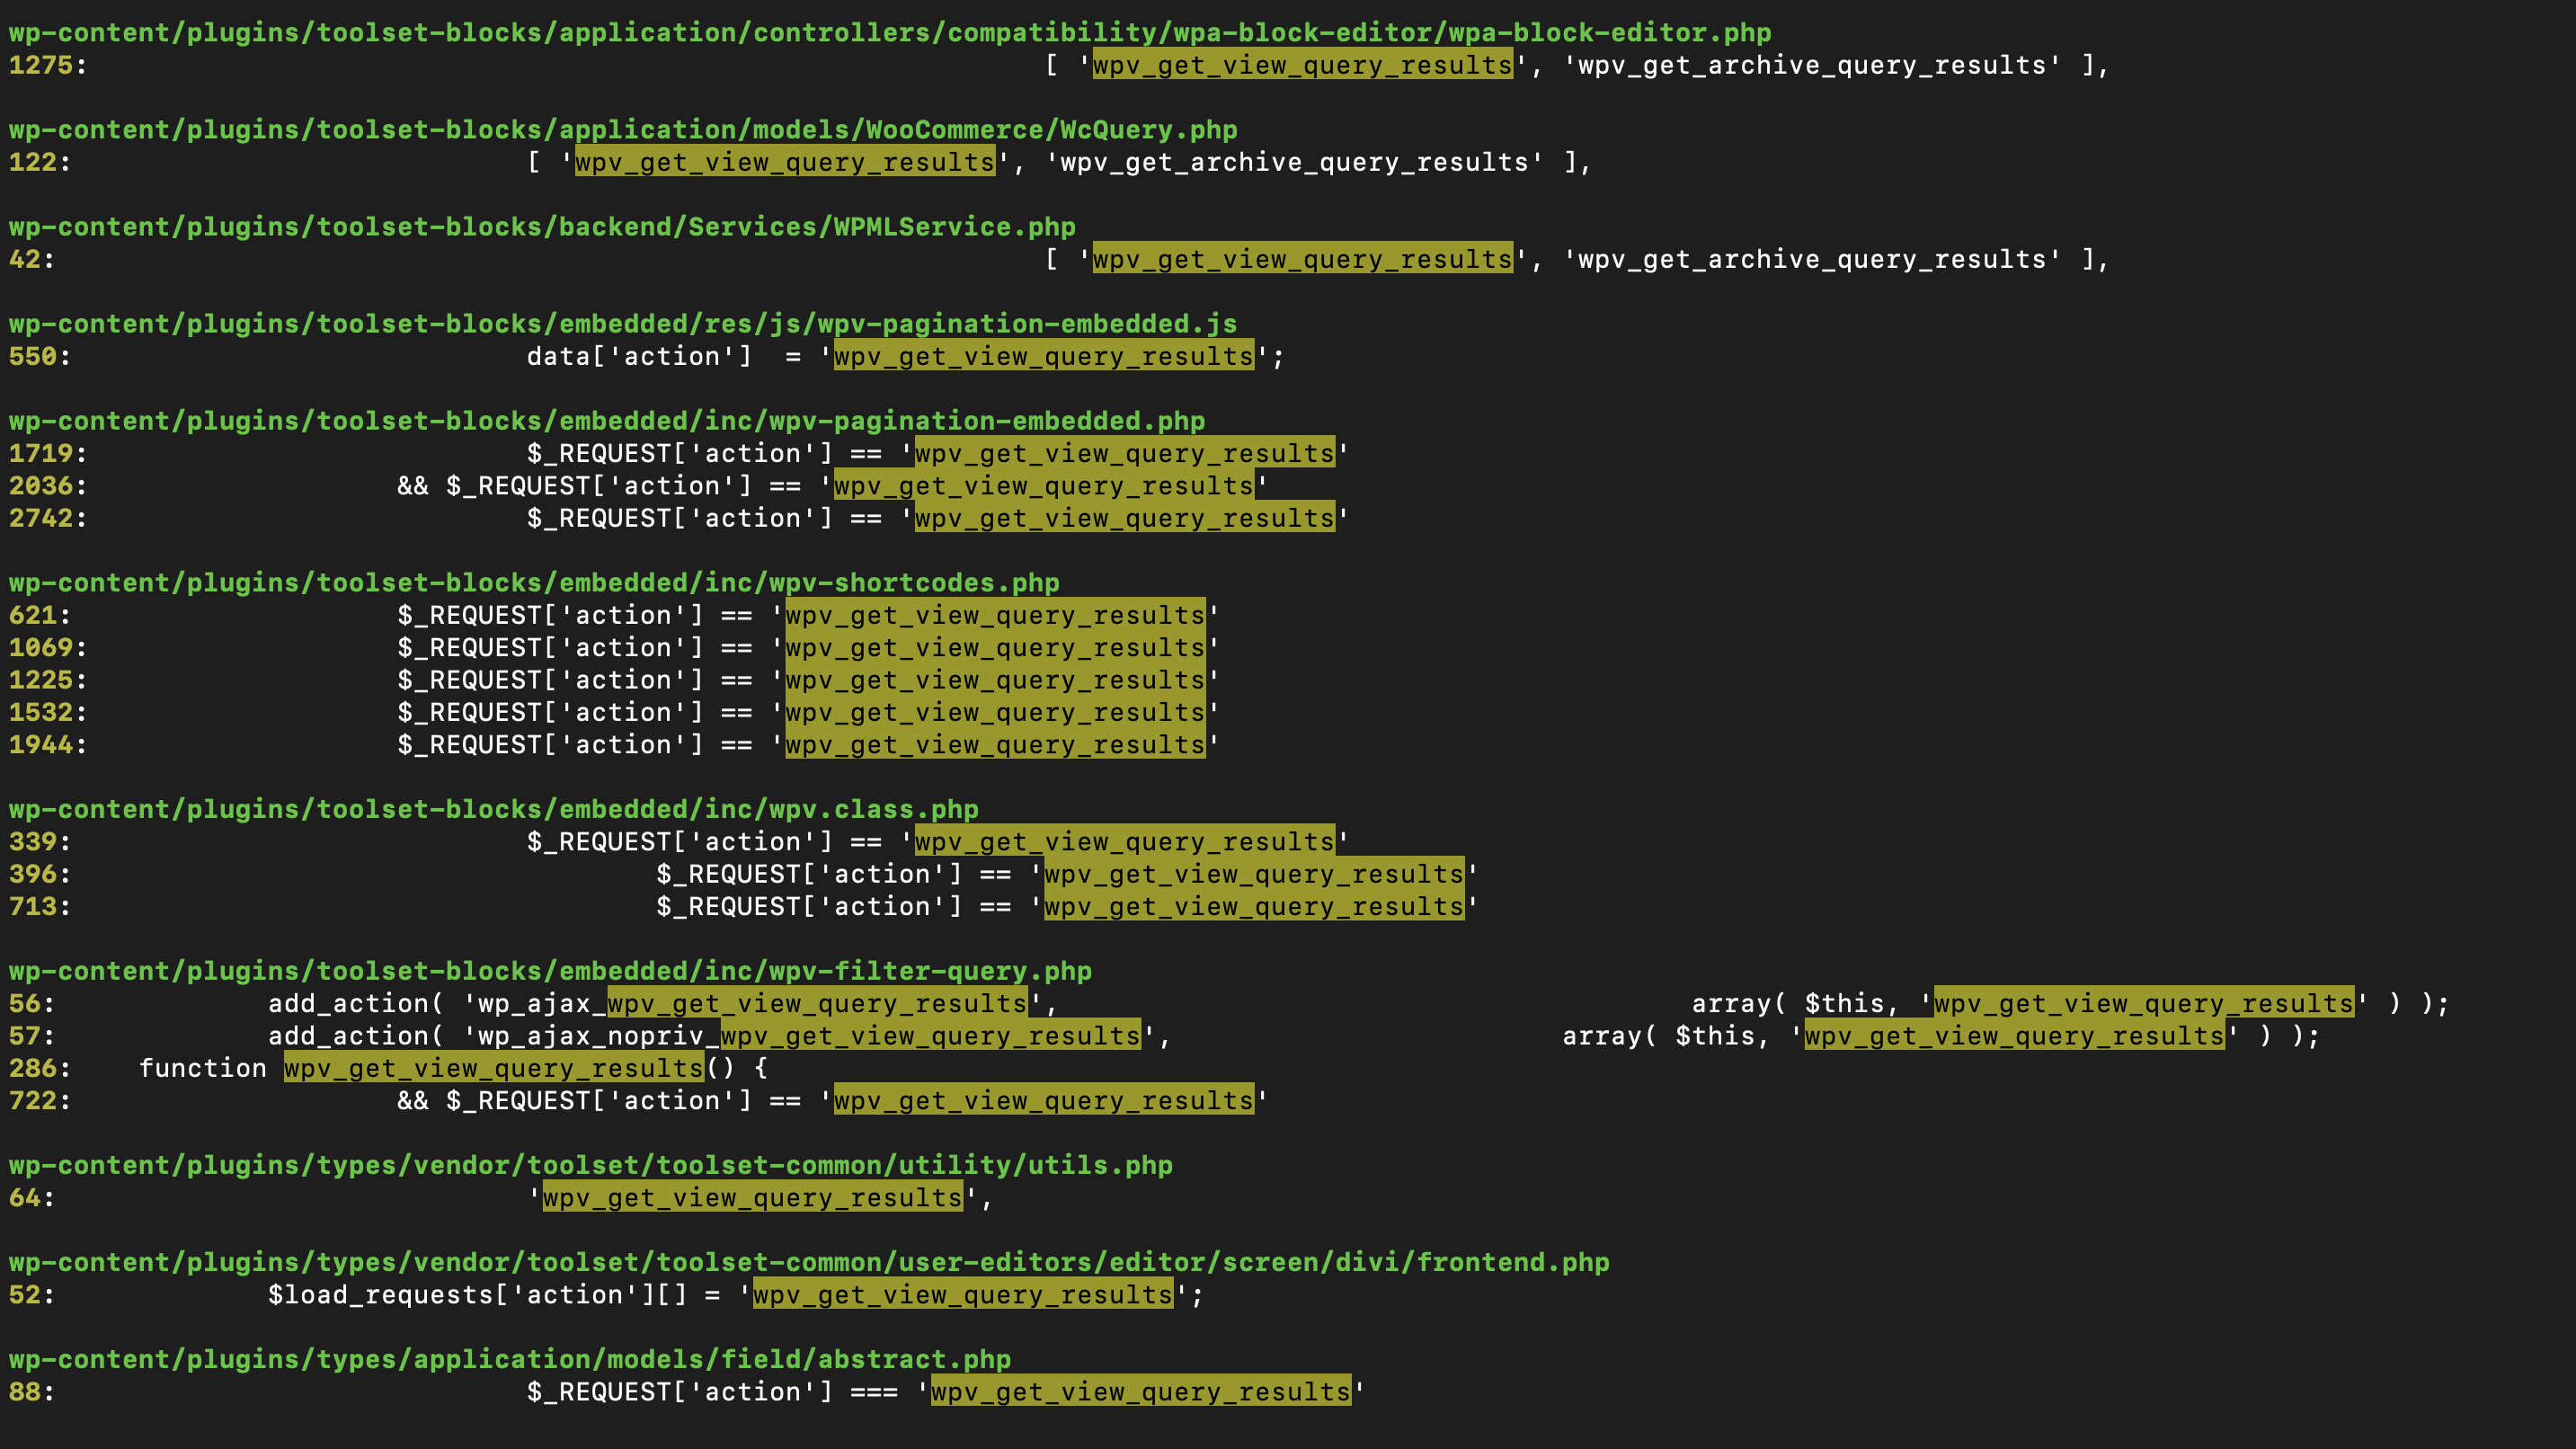The width and height of the screenshot is (2576, 1449).
Task: Select line number 1532
Action: pyautogui.click(x=40, y=712)
